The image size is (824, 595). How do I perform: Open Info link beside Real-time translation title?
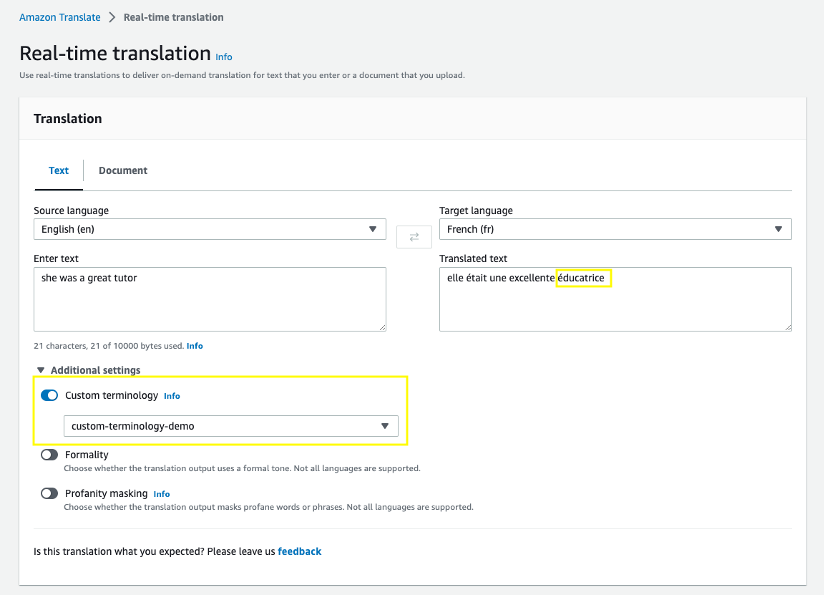point(224,57)
